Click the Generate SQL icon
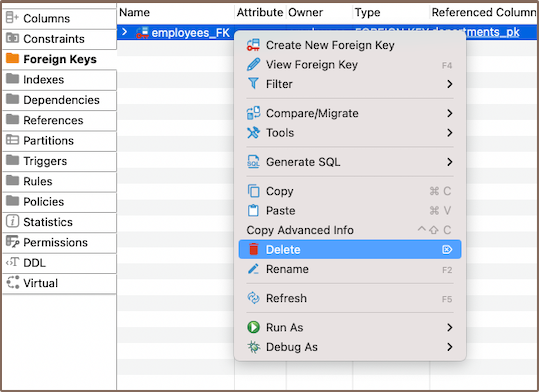Viewport: 539px width, 392px height. pos(253,162)
